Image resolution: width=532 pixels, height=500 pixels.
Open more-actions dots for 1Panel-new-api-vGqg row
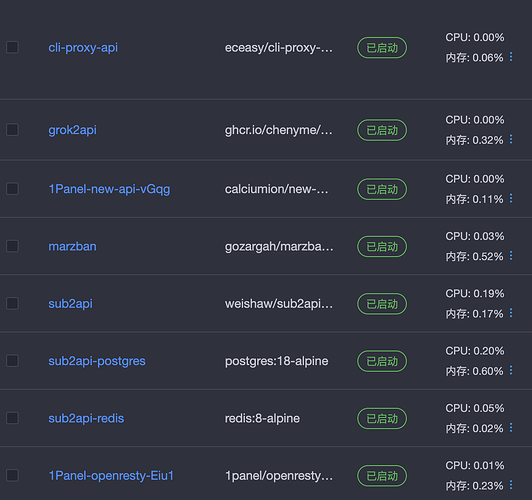[x=511, y=198]
